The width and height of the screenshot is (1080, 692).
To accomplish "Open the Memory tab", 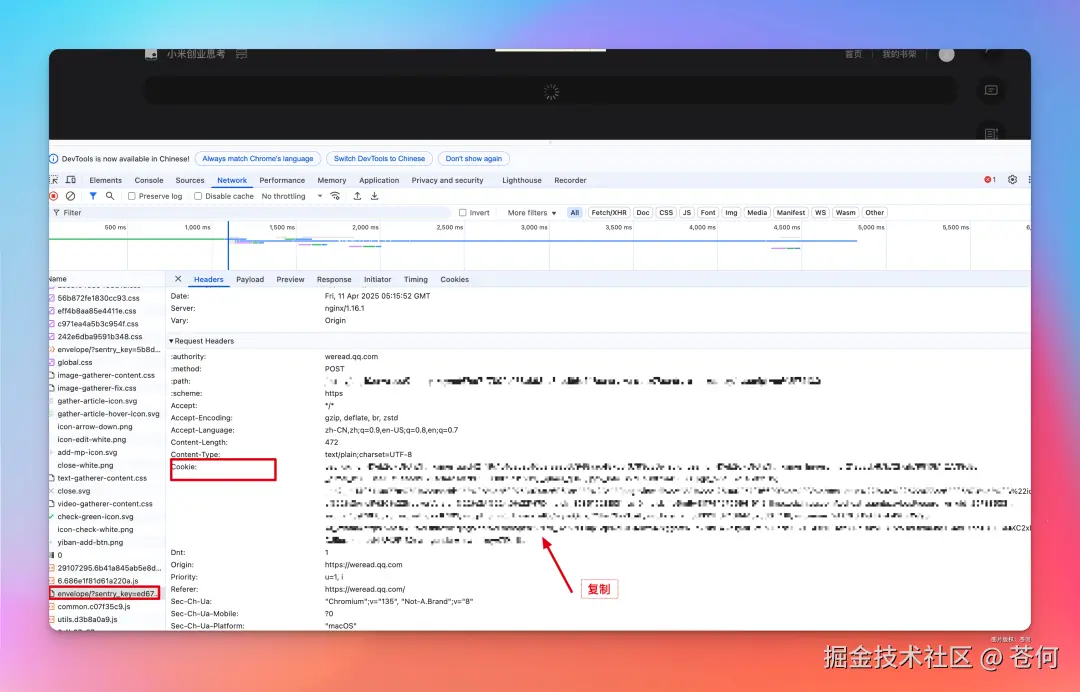I will (x=332, y=180).
